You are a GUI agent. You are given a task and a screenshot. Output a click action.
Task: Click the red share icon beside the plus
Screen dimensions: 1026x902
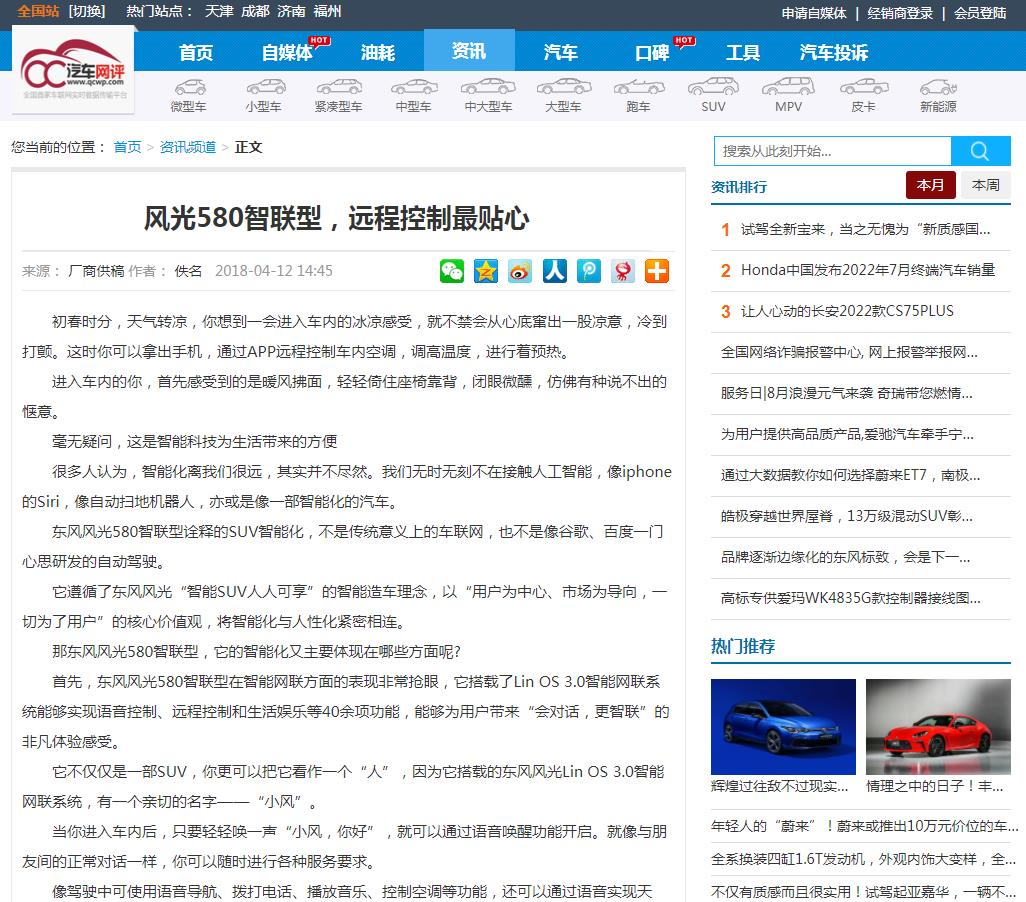pos(623,270)
